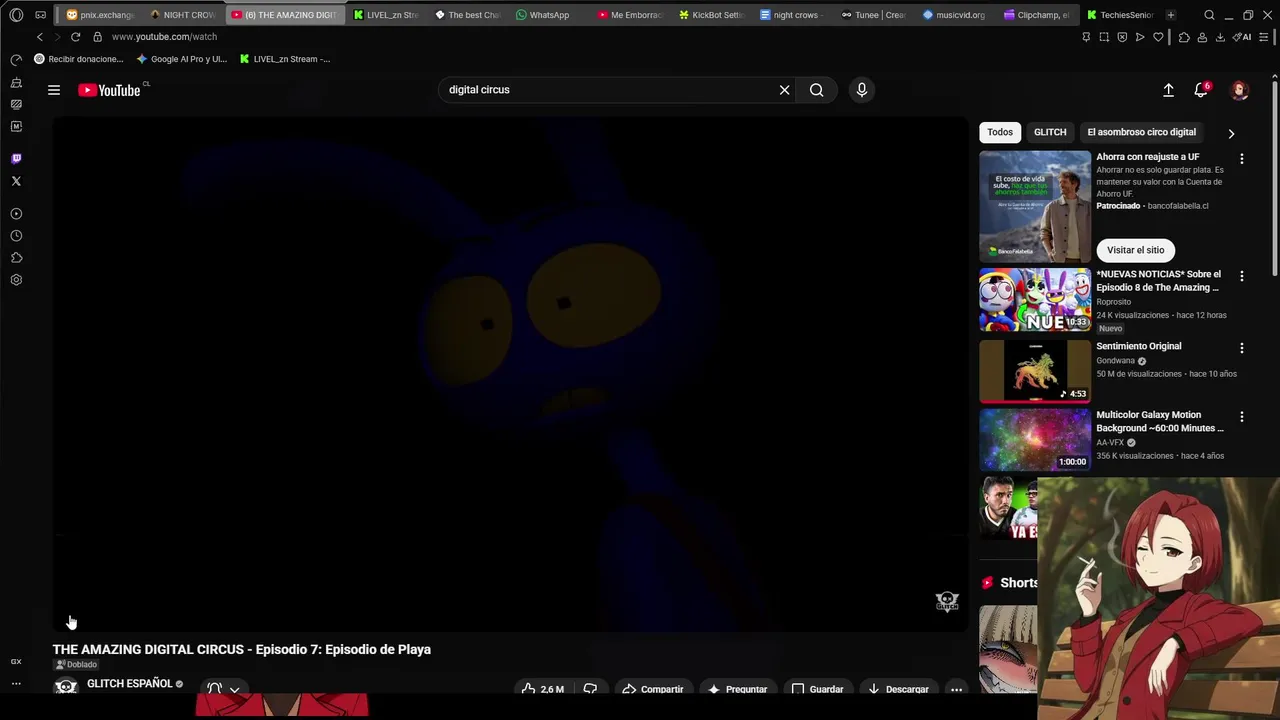Open YouTube notifications bell

(x=1201, y=90)
